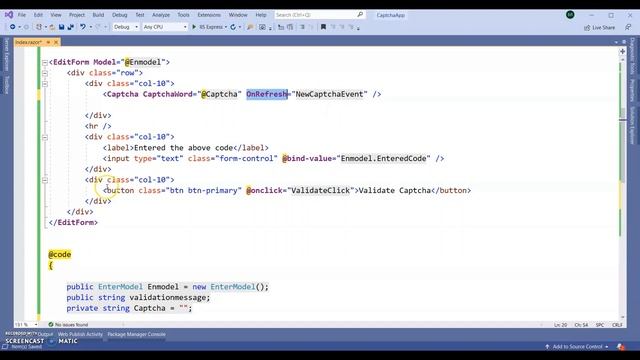Click the search magnifier icon
Image resolution: width=640 pixels, height=360 pixels.
point(360,15)
